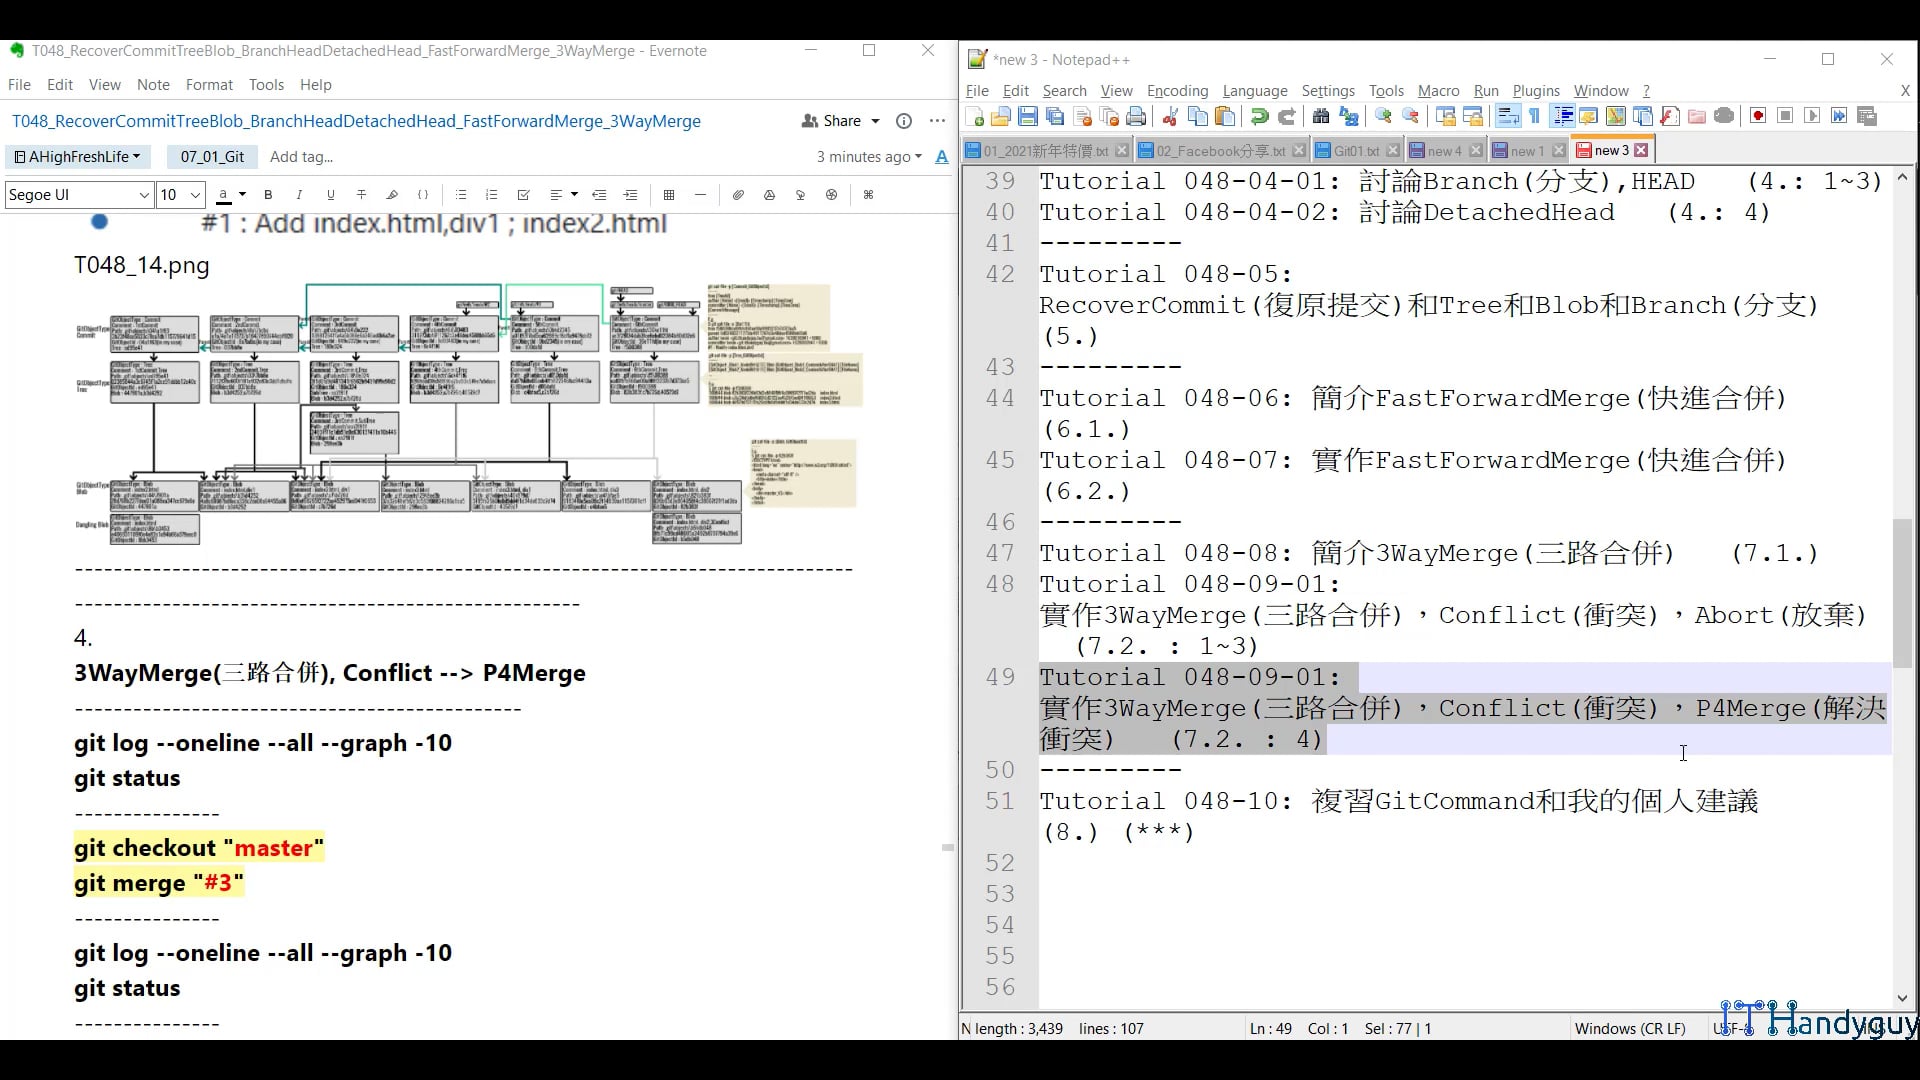Switch to the Git01.txt tab

[1355, 150]
